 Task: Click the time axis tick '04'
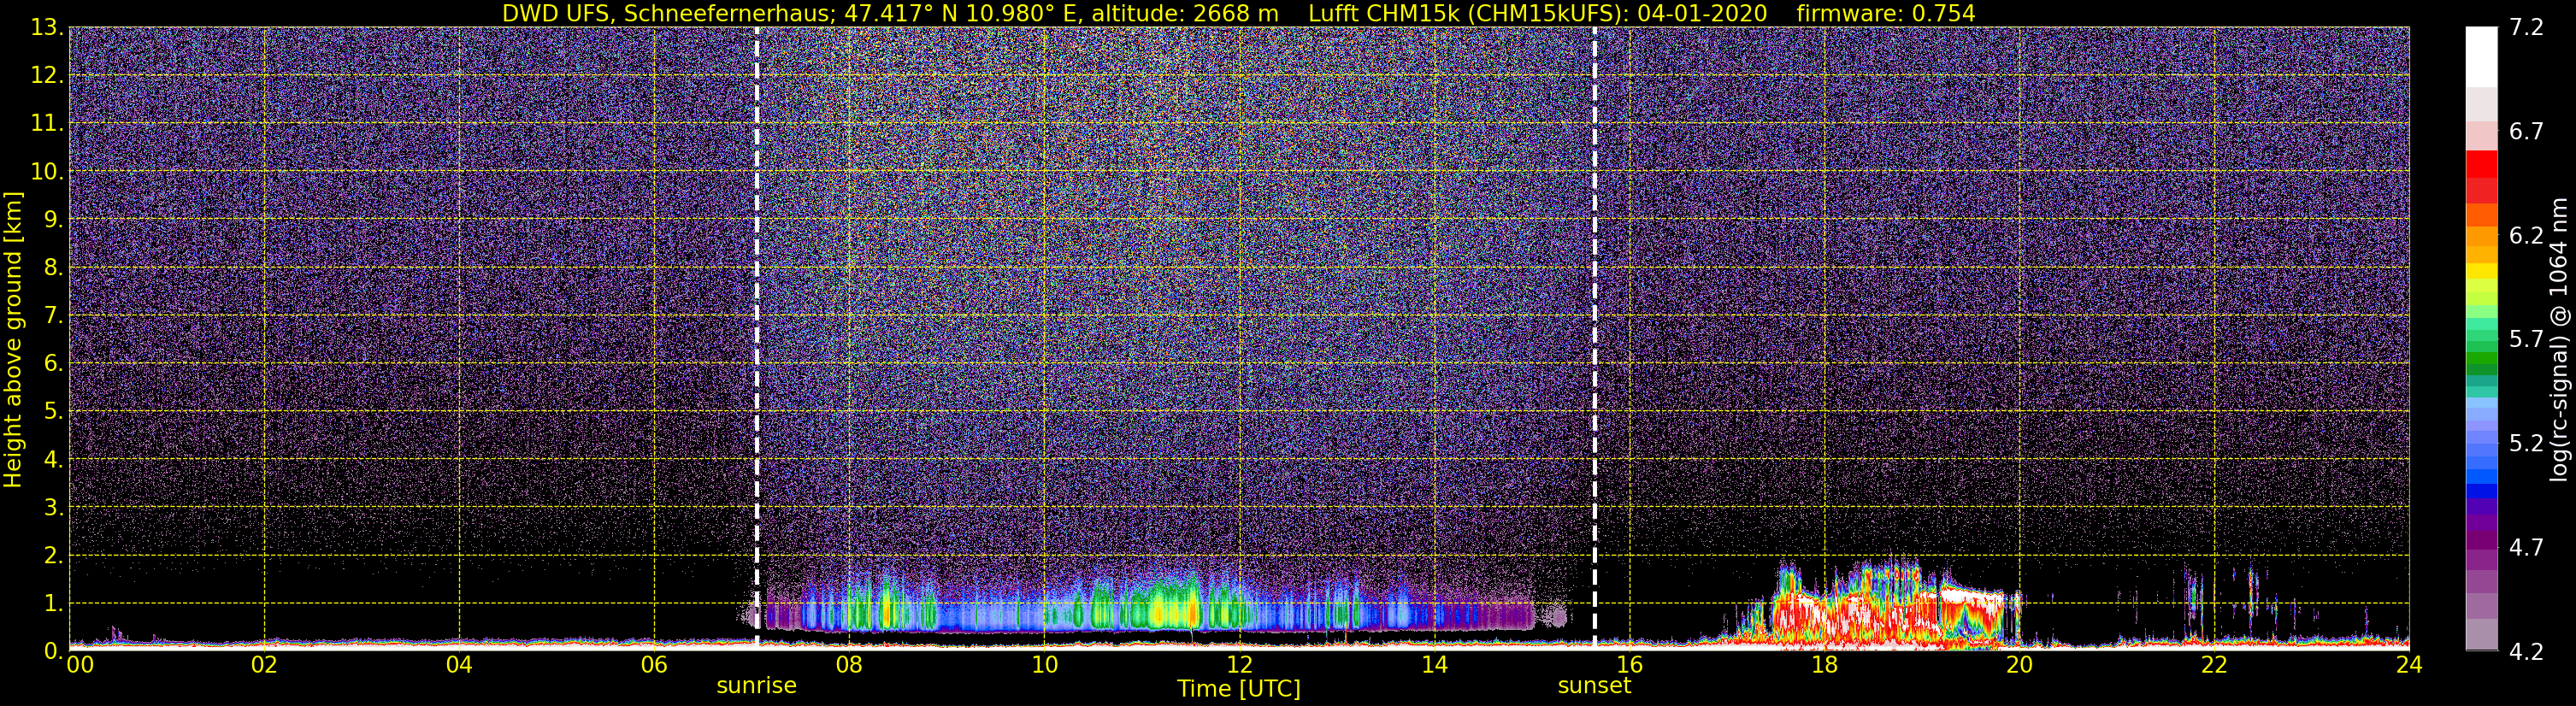pos(459,666)
